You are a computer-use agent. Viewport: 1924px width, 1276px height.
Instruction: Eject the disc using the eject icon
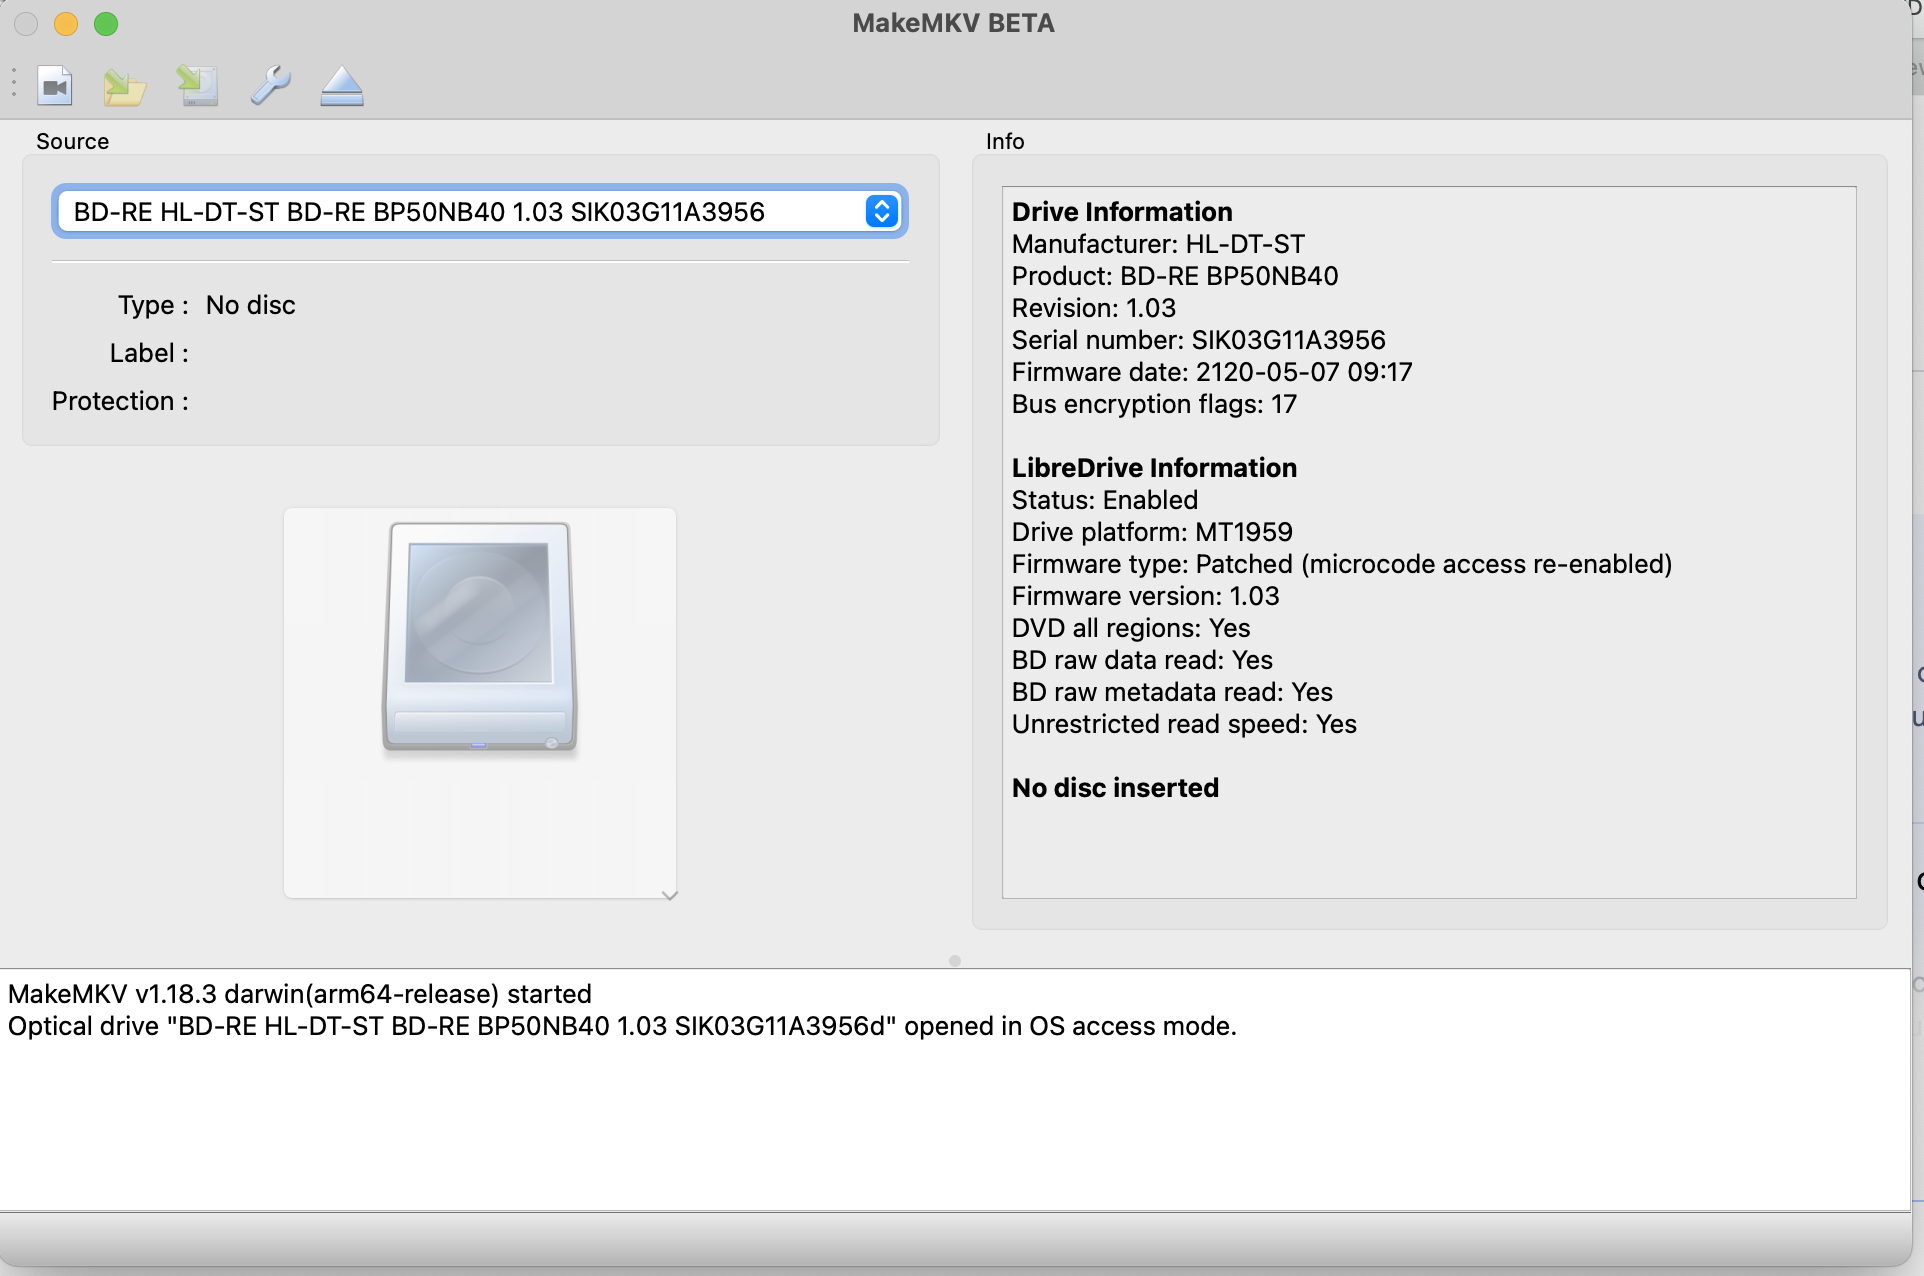341,87
